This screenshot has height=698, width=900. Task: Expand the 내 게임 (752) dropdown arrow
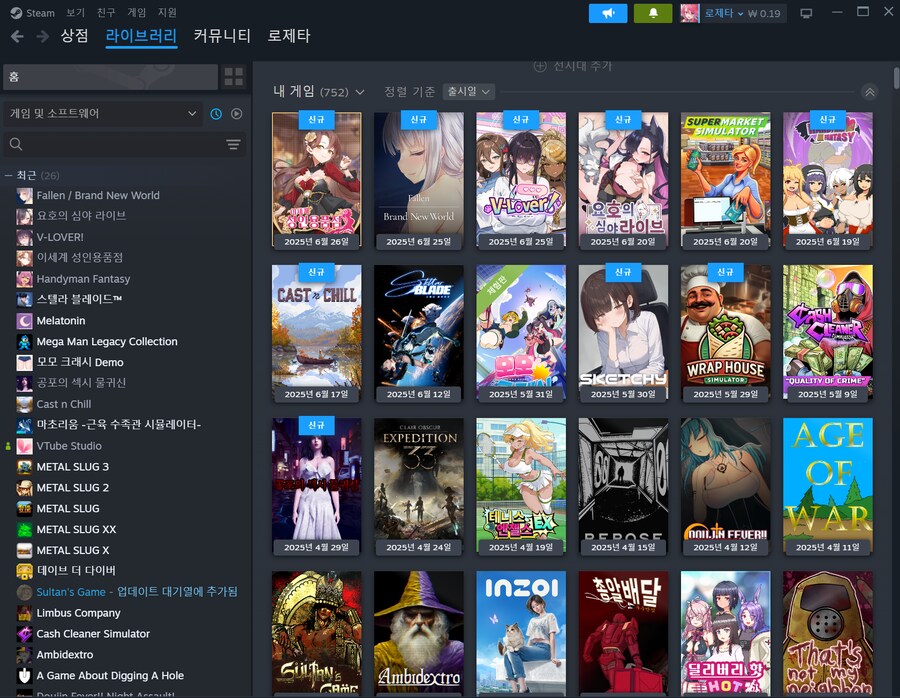(360, 92)
